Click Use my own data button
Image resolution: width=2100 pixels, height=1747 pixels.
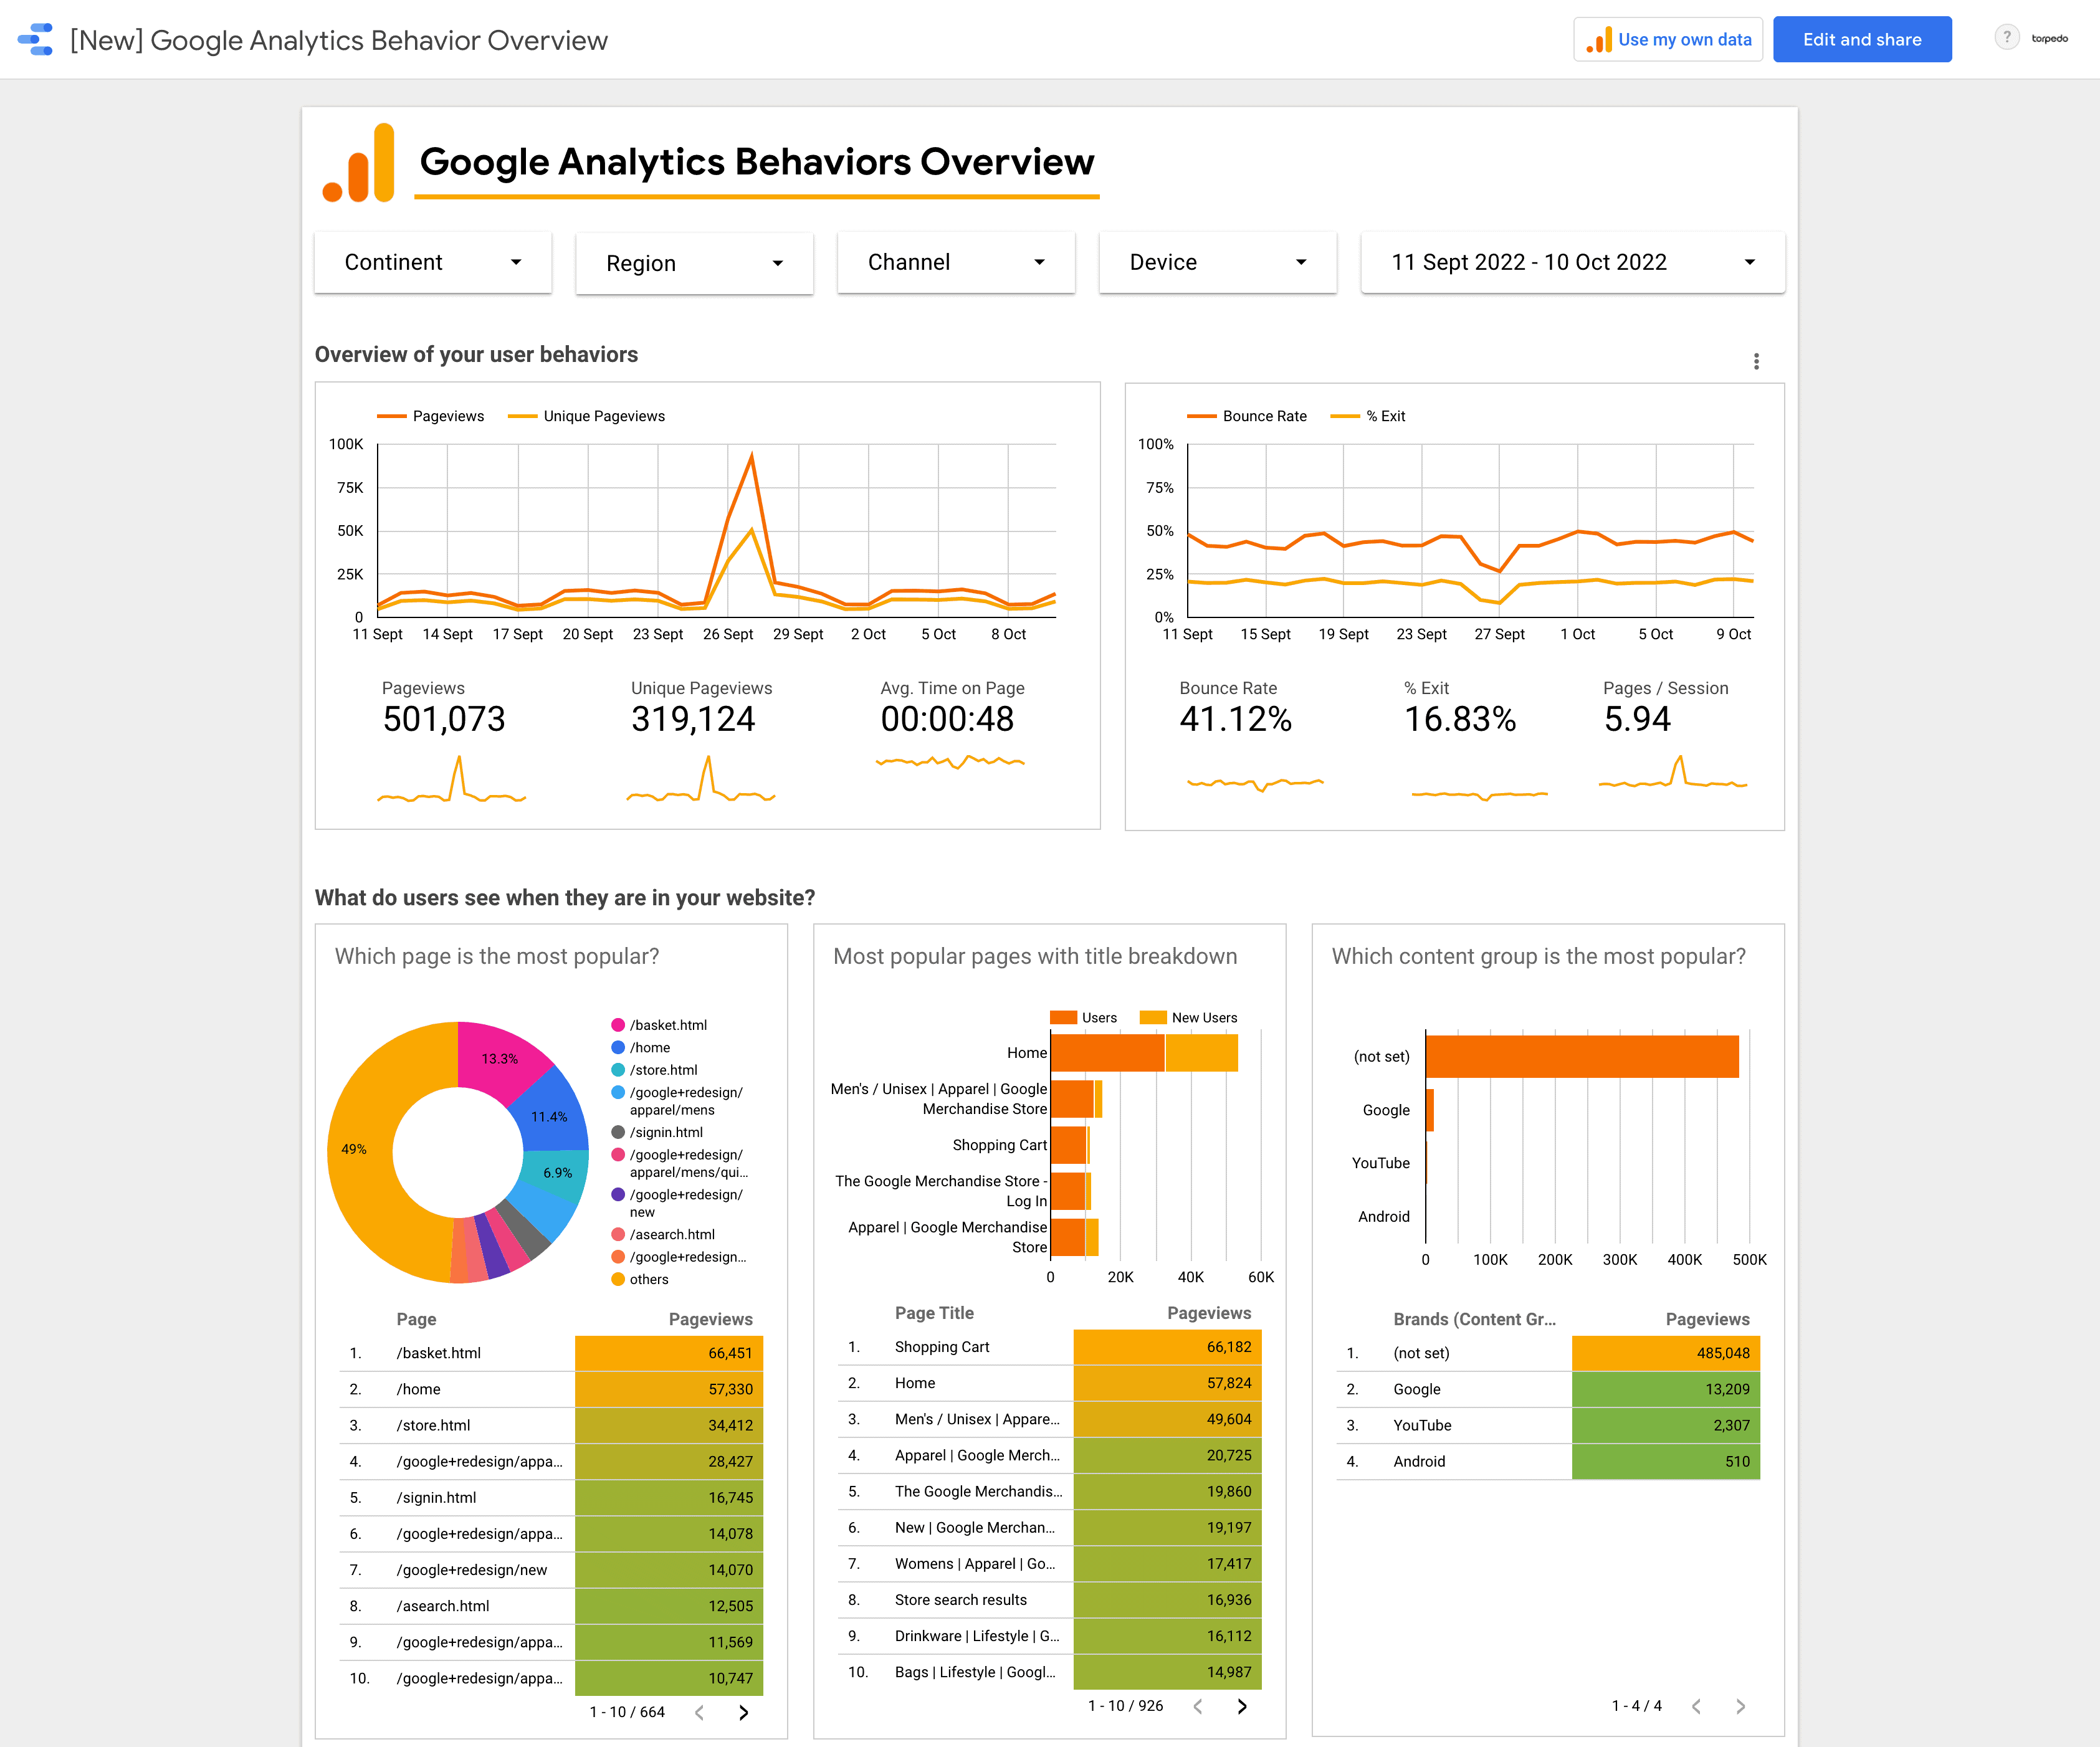(x=1668, y=40)
